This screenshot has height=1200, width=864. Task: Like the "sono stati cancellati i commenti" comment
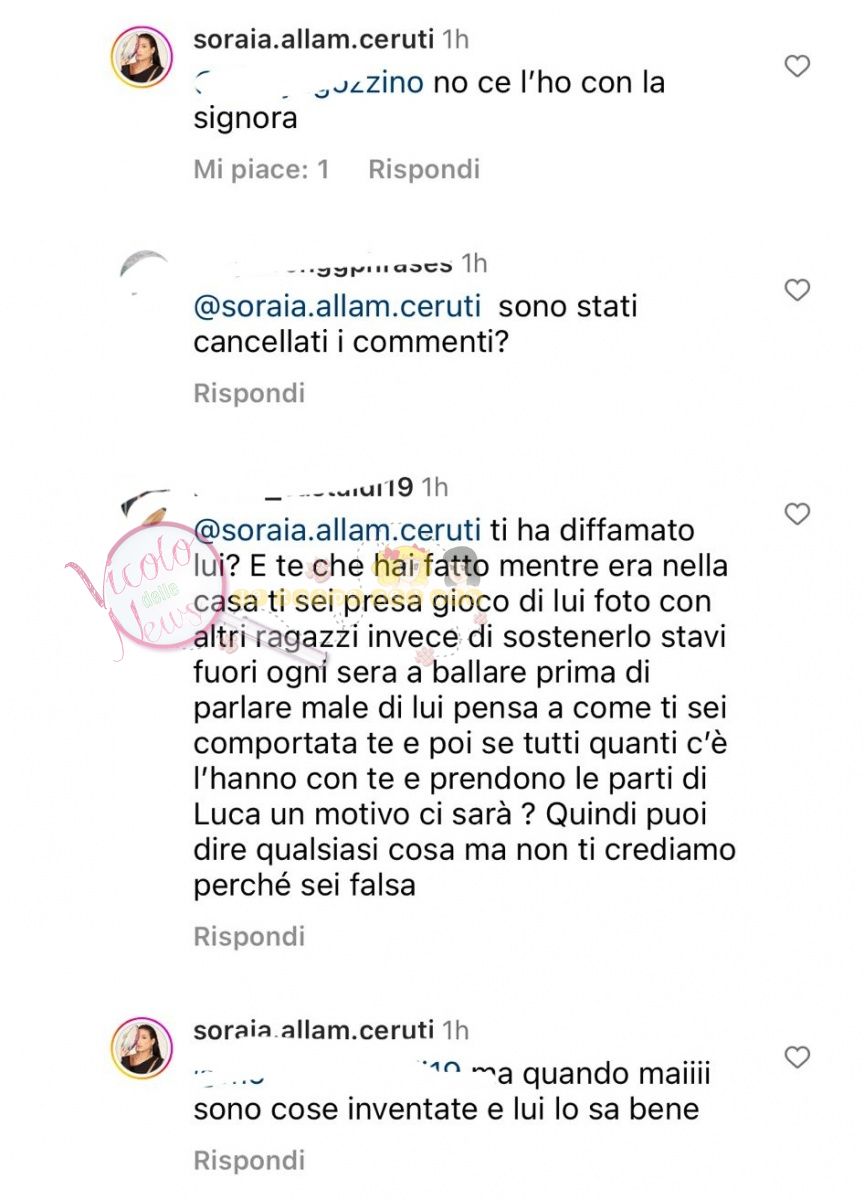[x=797, y=291]
